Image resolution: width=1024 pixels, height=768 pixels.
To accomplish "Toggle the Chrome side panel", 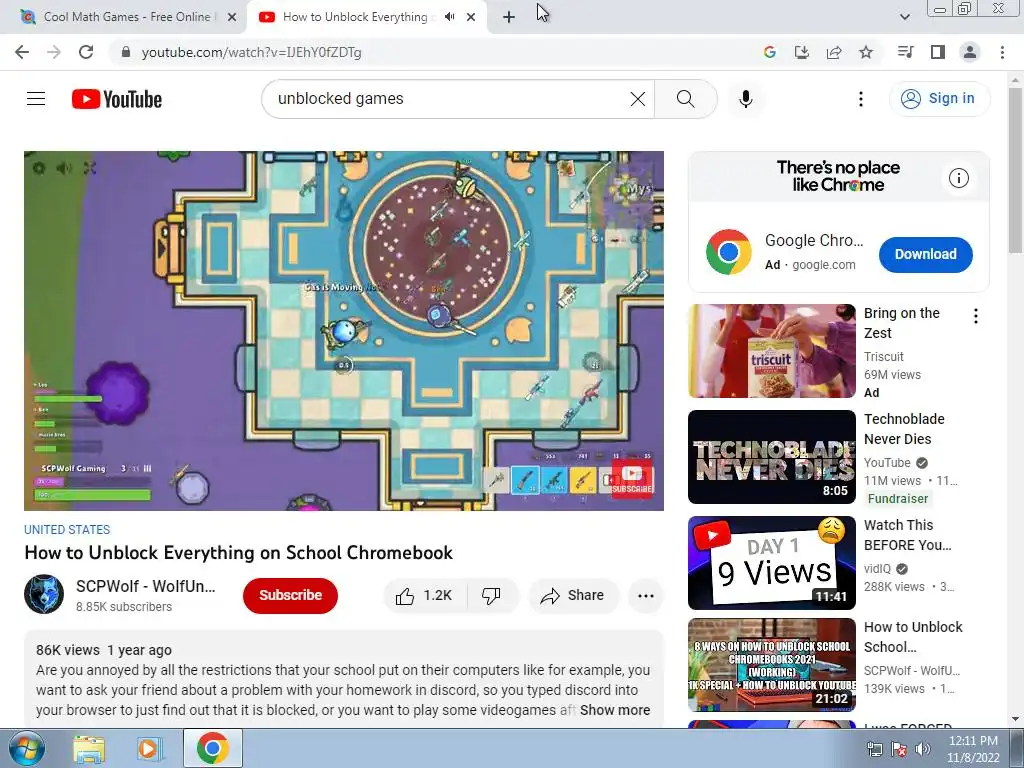I will [x=938, y=52].
